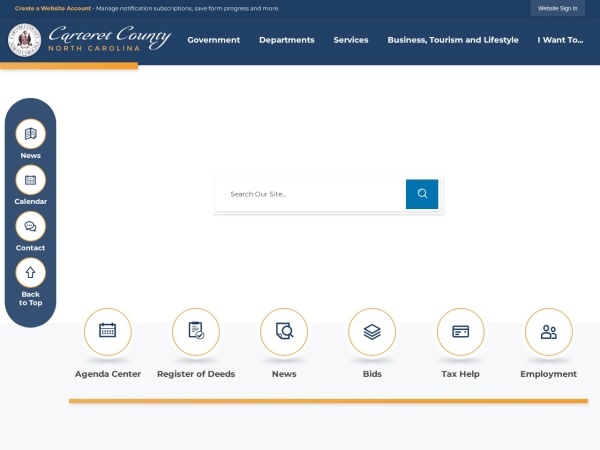This screenshot has height=450, width=600.
Task: Open the Contact chat bubble icon
Action: (31, 227)
